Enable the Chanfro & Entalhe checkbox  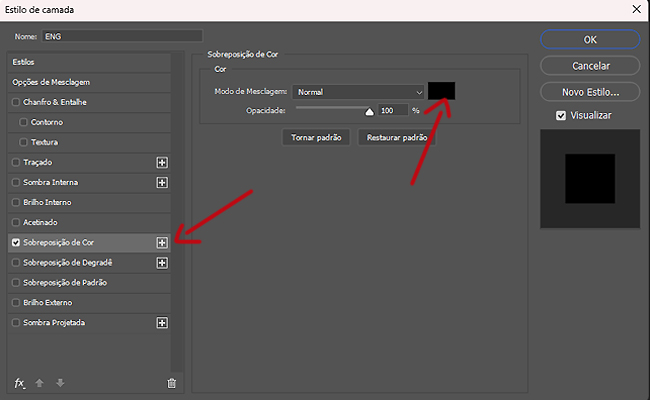16,102
